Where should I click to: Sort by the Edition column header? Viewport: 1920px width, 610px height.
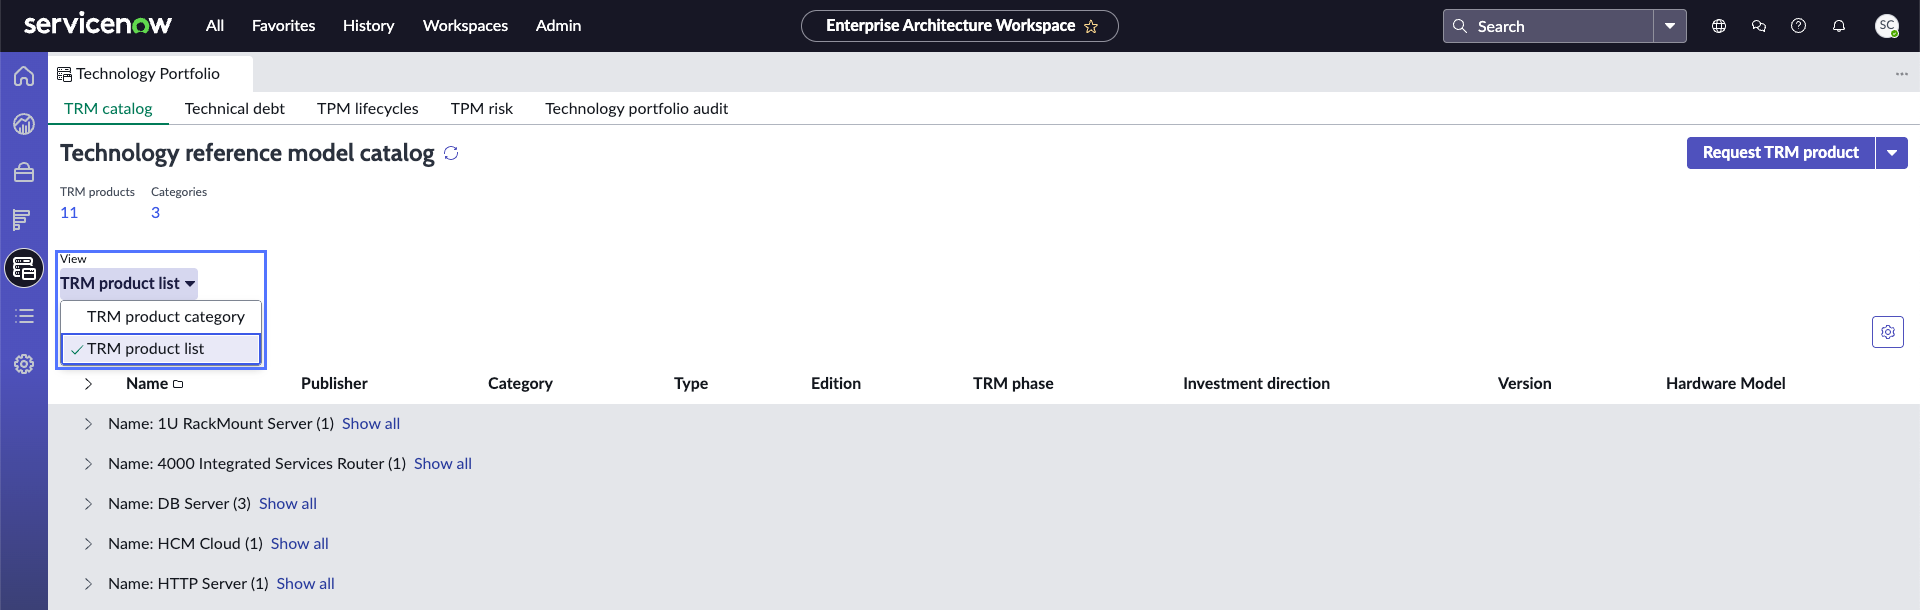(836, 384)
